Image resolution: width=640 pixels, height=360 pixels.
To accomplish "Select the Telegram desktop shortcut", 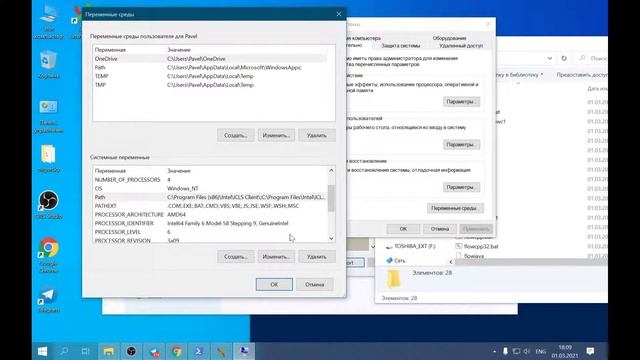I will [x=49, y=300].
